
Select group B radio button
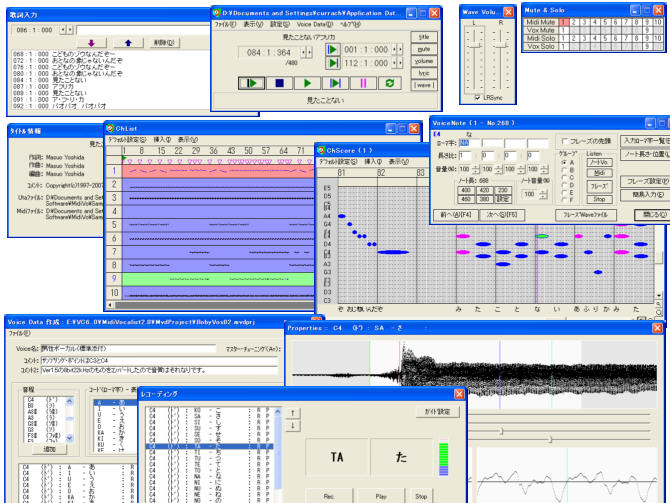click(x=564, y=170)
